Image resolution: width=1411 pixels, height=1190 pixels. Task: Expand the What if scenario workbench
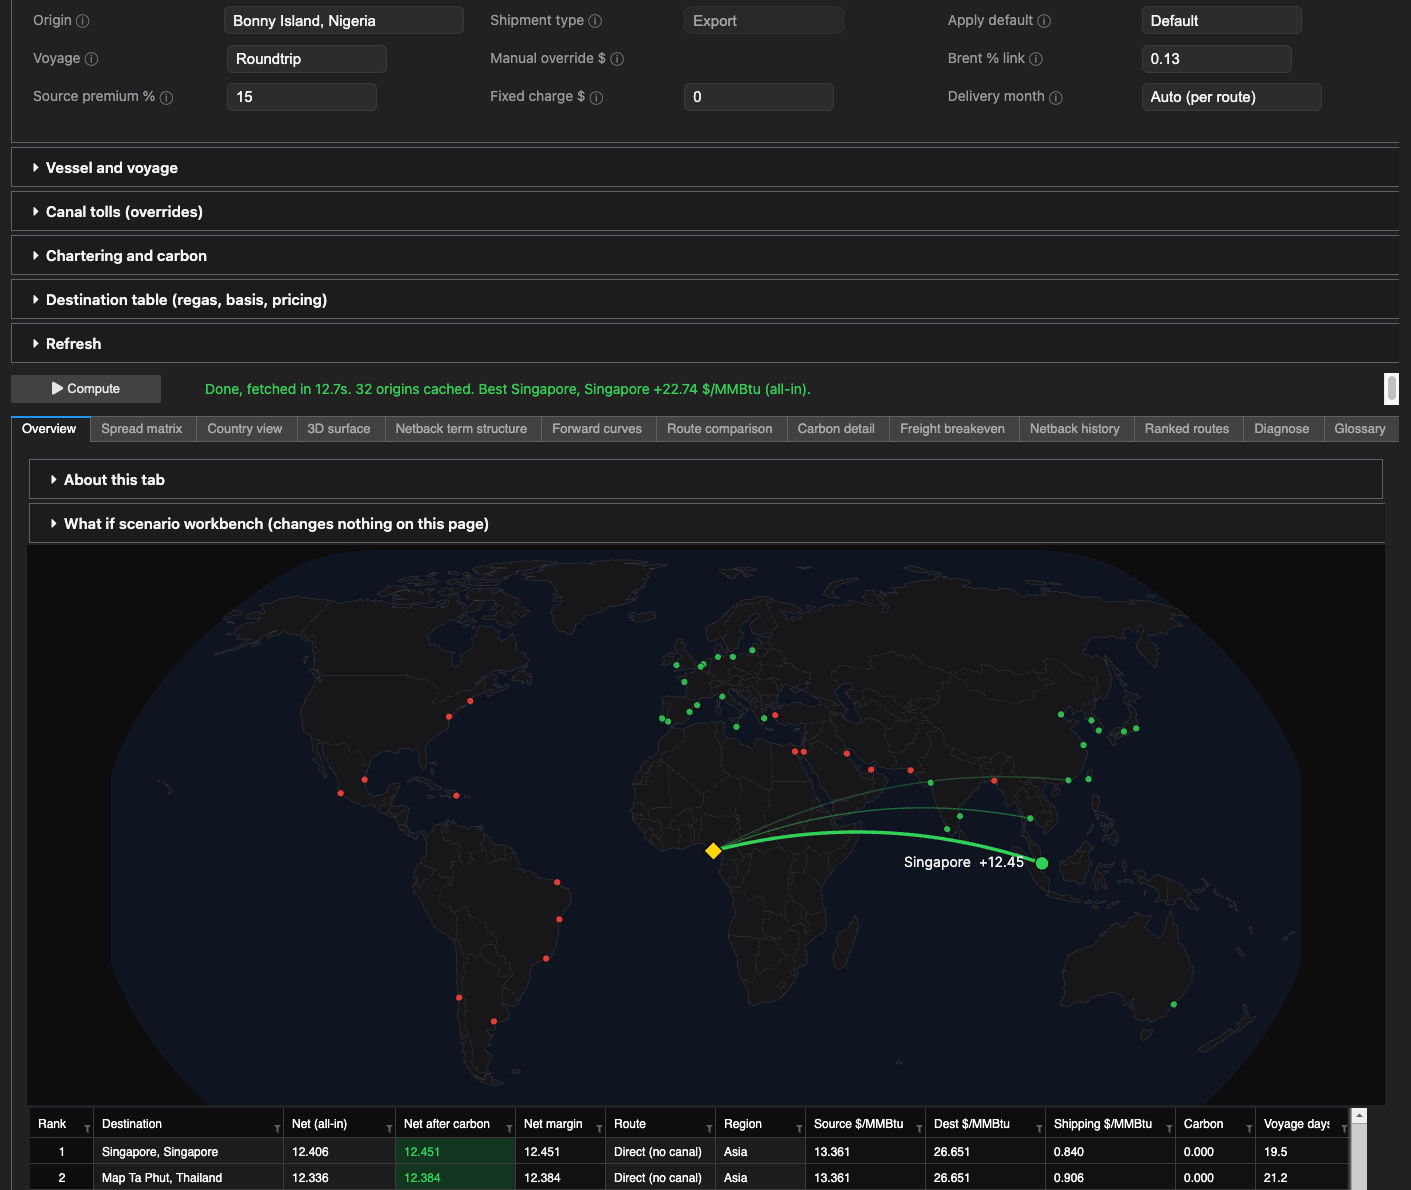pyautogui.click(x=706, y=524)
